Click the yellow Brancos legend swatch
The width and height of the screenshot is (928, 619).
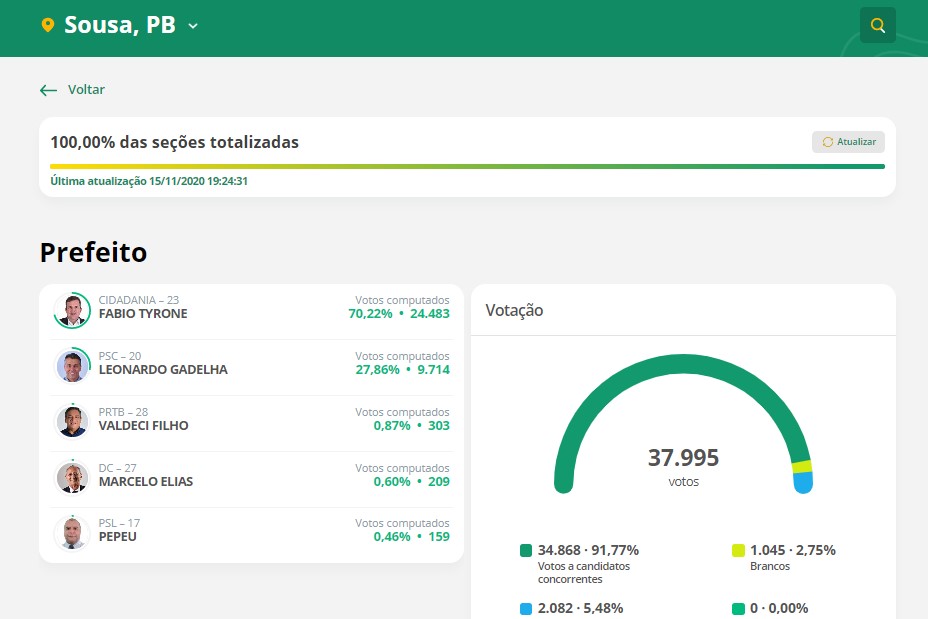[738, 550]
